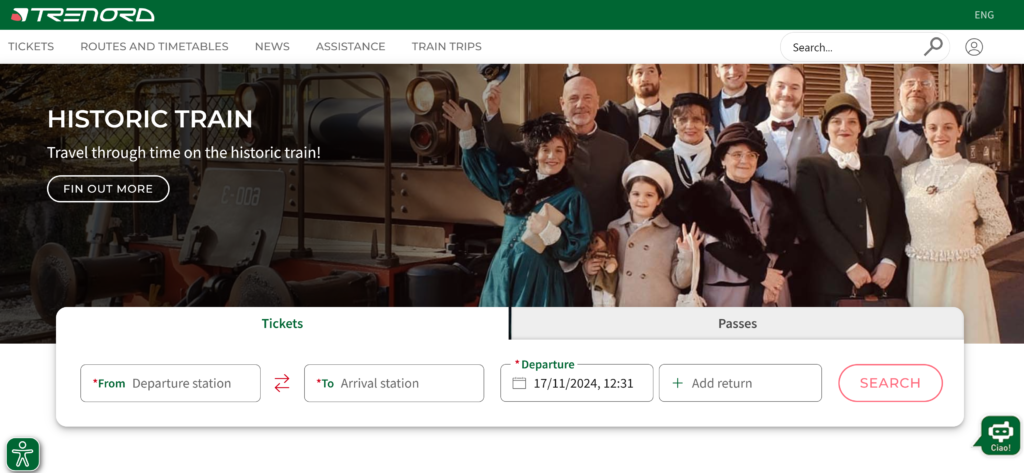Click the Fin Out More button

point(108,189)
